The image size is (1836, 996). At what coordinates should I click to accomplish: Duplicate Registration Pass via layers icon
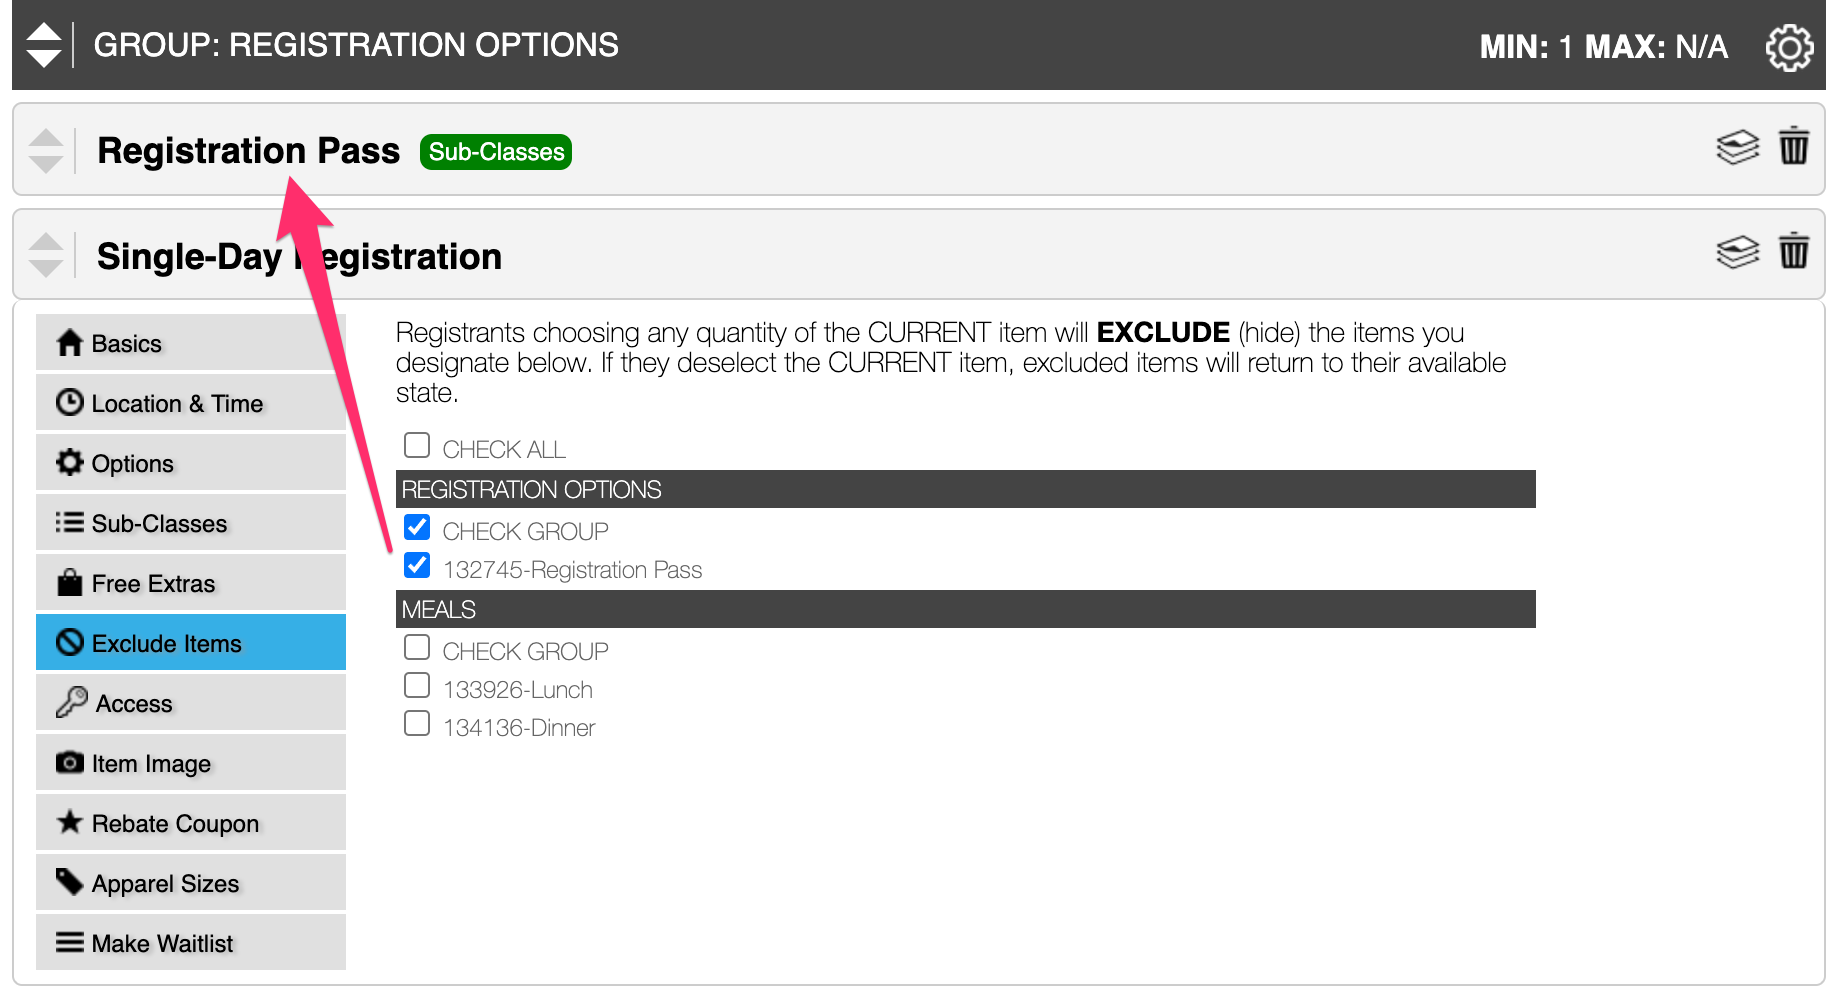coord(1738,147)
